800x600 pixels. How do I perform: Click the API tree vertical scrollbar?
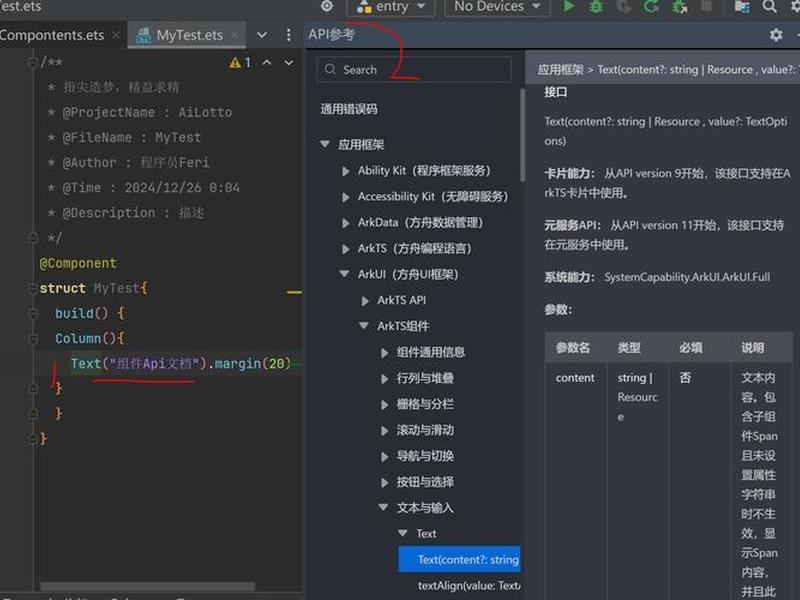(522, 135)
